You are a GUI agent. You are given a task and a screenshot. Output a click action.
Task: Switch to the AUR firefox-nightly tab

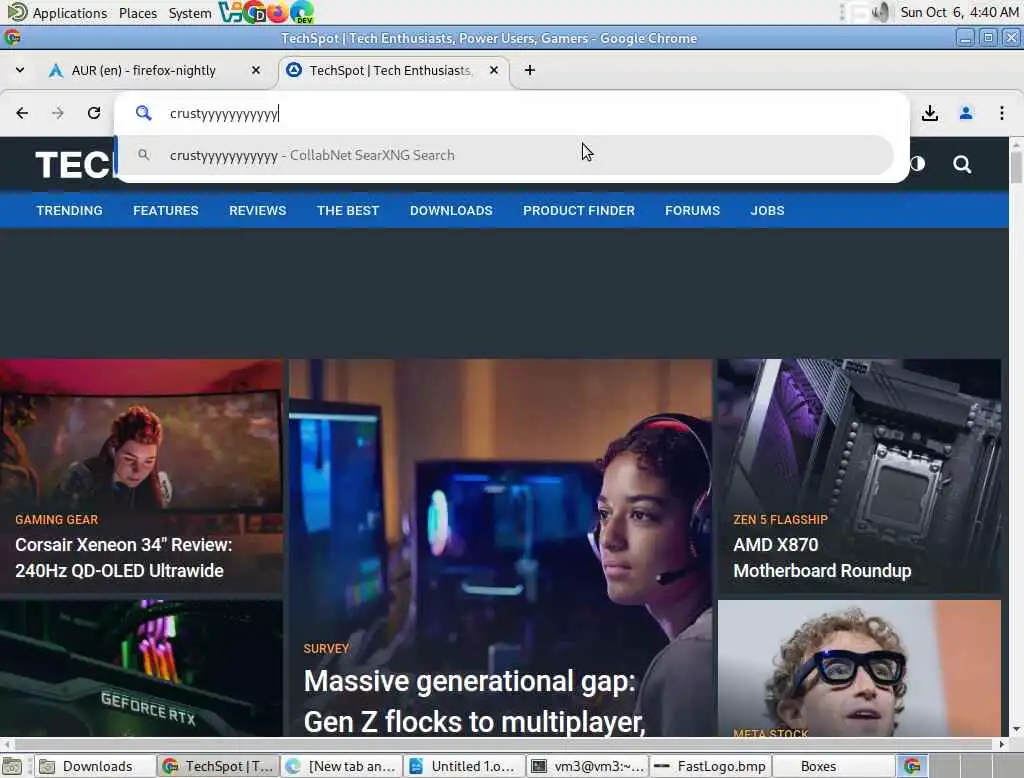pos(156,70)
